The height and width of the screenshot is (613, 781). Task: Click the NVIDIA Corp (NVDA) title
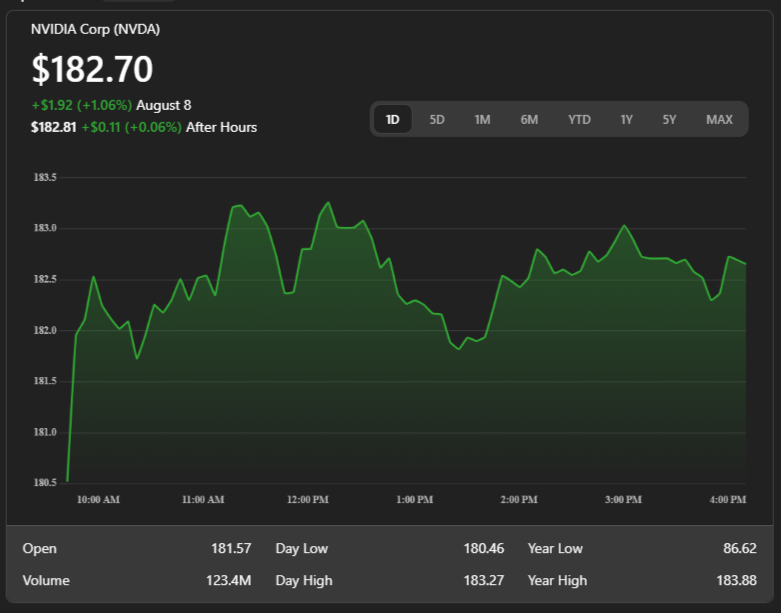[x=95, y=30]
